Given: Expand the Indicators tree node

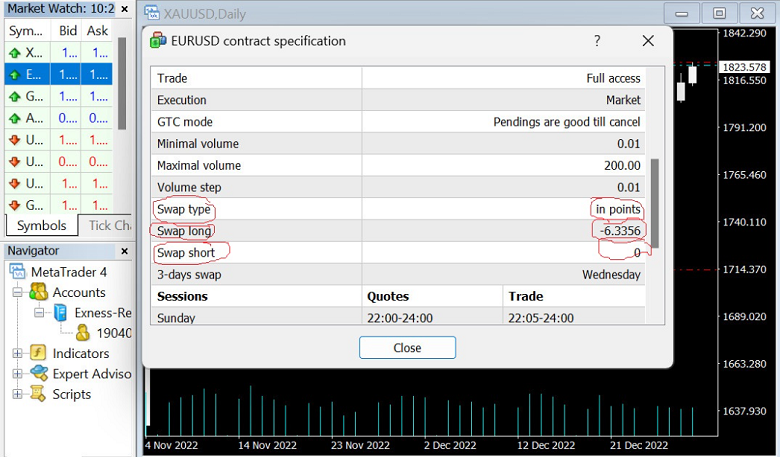Looking at the screenshot, I should tap(17, 354).
